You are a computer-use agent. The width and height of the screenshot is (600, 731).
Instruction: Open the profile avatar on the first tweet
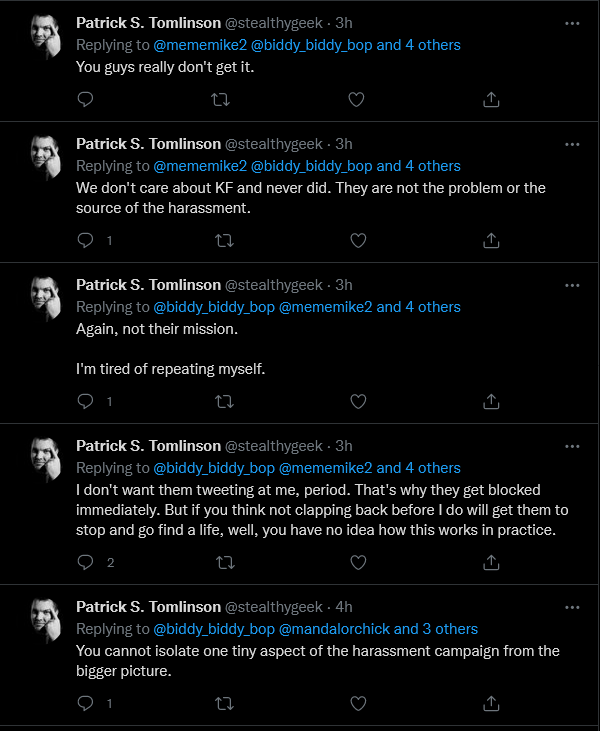(46, 35)
